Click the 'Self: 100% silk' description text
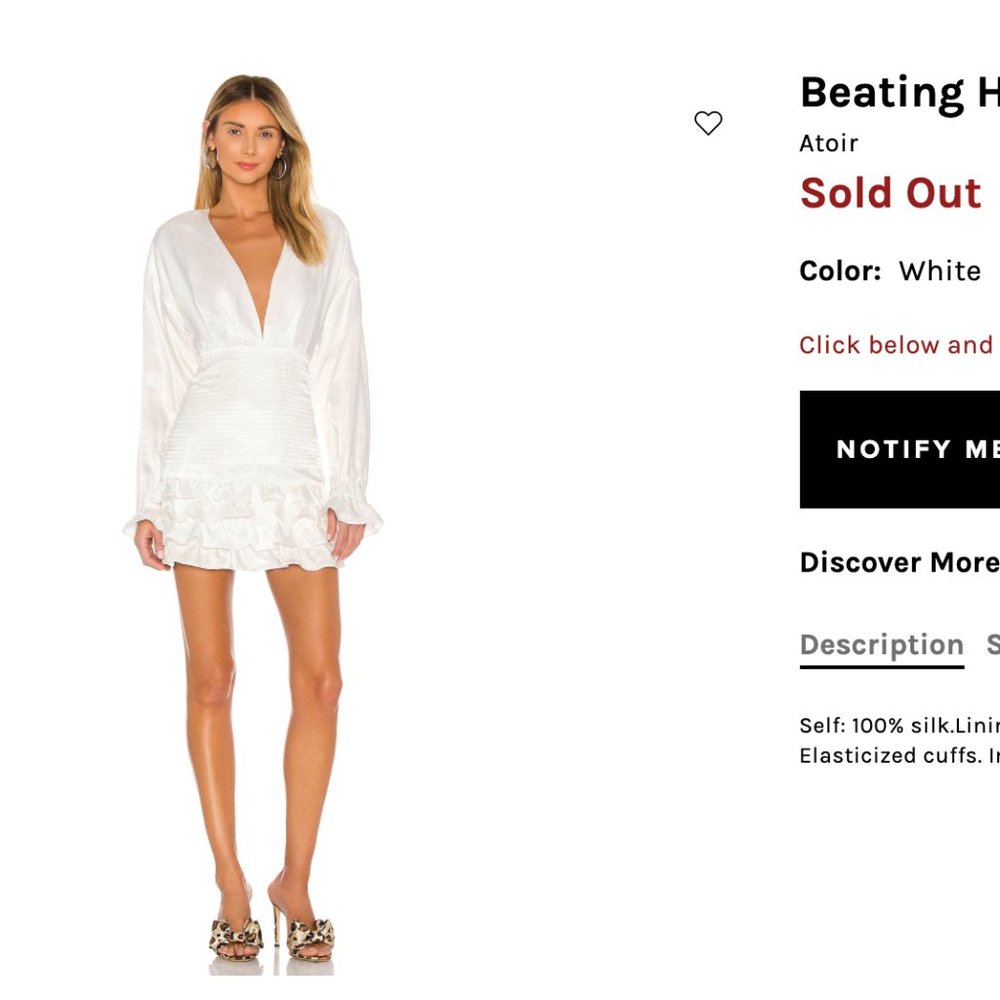Image resolution: width=1000 pixels, height=1000 pixels. pyautogui.click(x=898, y=726)
